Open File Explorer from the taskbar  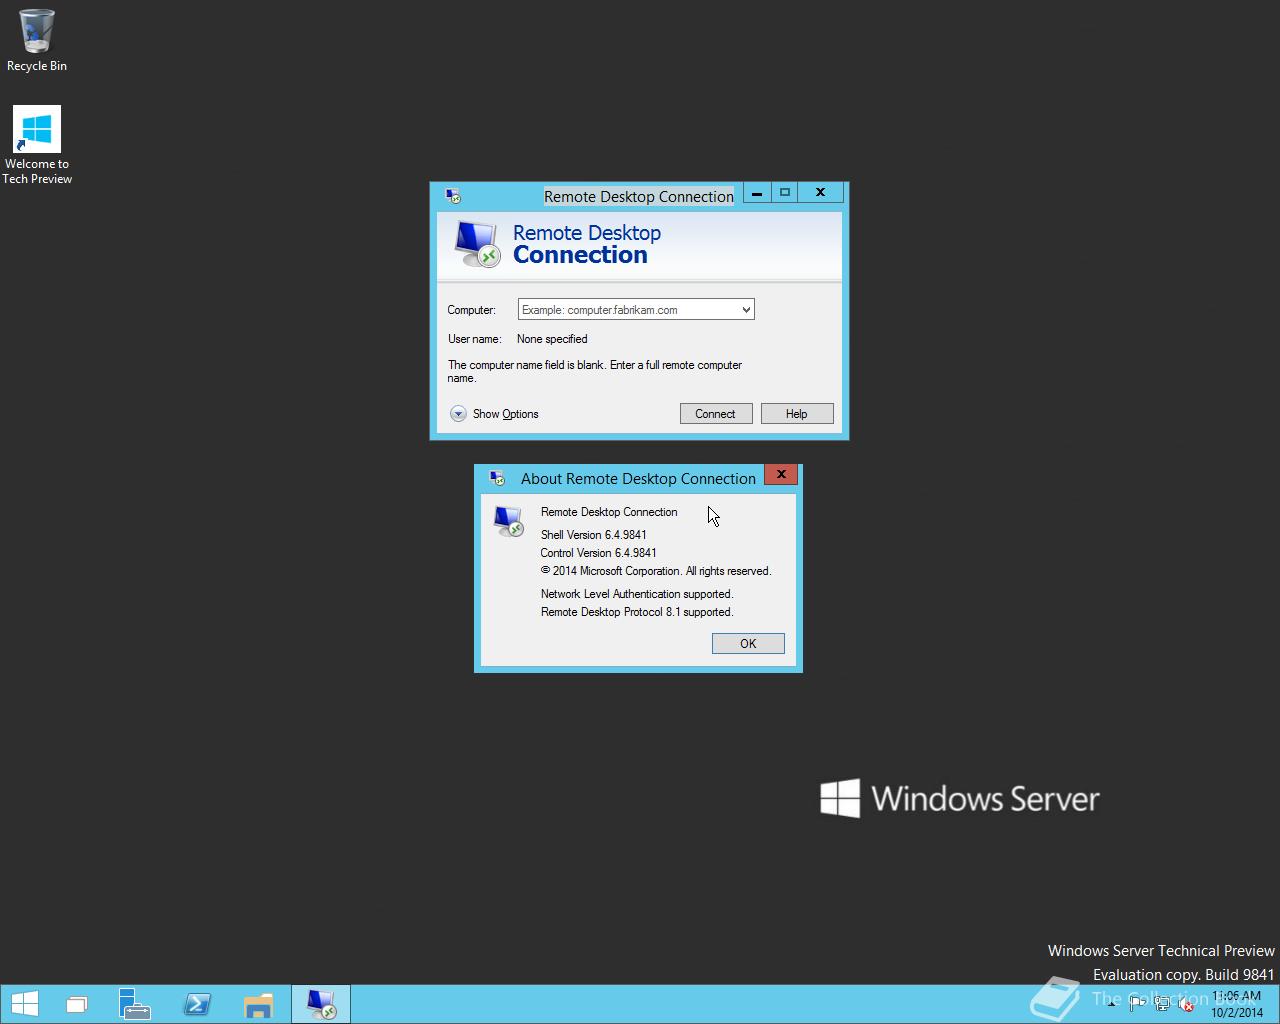pyautogui.click(x=258, y=1004)
